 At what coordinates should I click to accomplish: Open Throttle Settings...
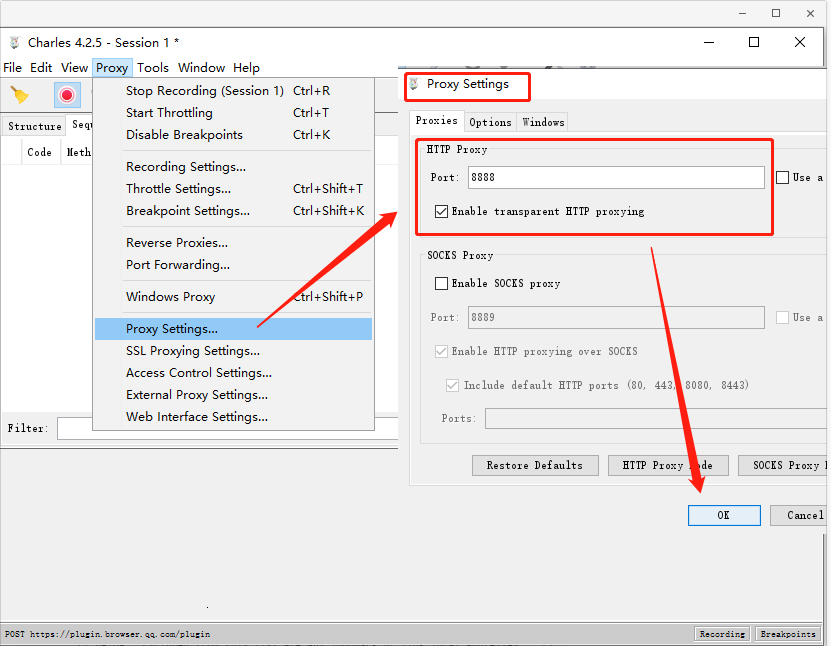[233, 189]
